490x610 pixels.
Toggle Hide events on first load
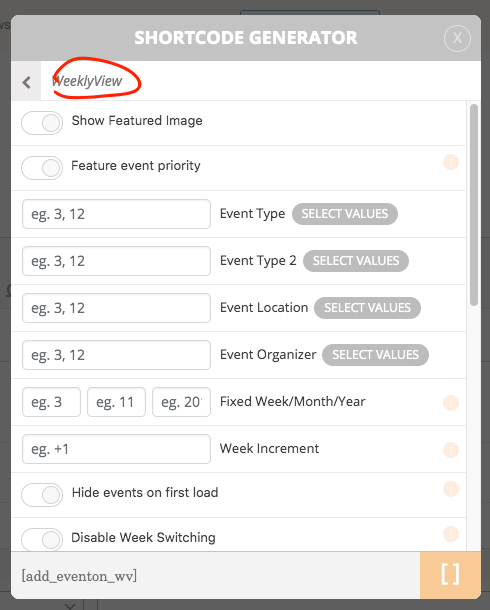42,495
